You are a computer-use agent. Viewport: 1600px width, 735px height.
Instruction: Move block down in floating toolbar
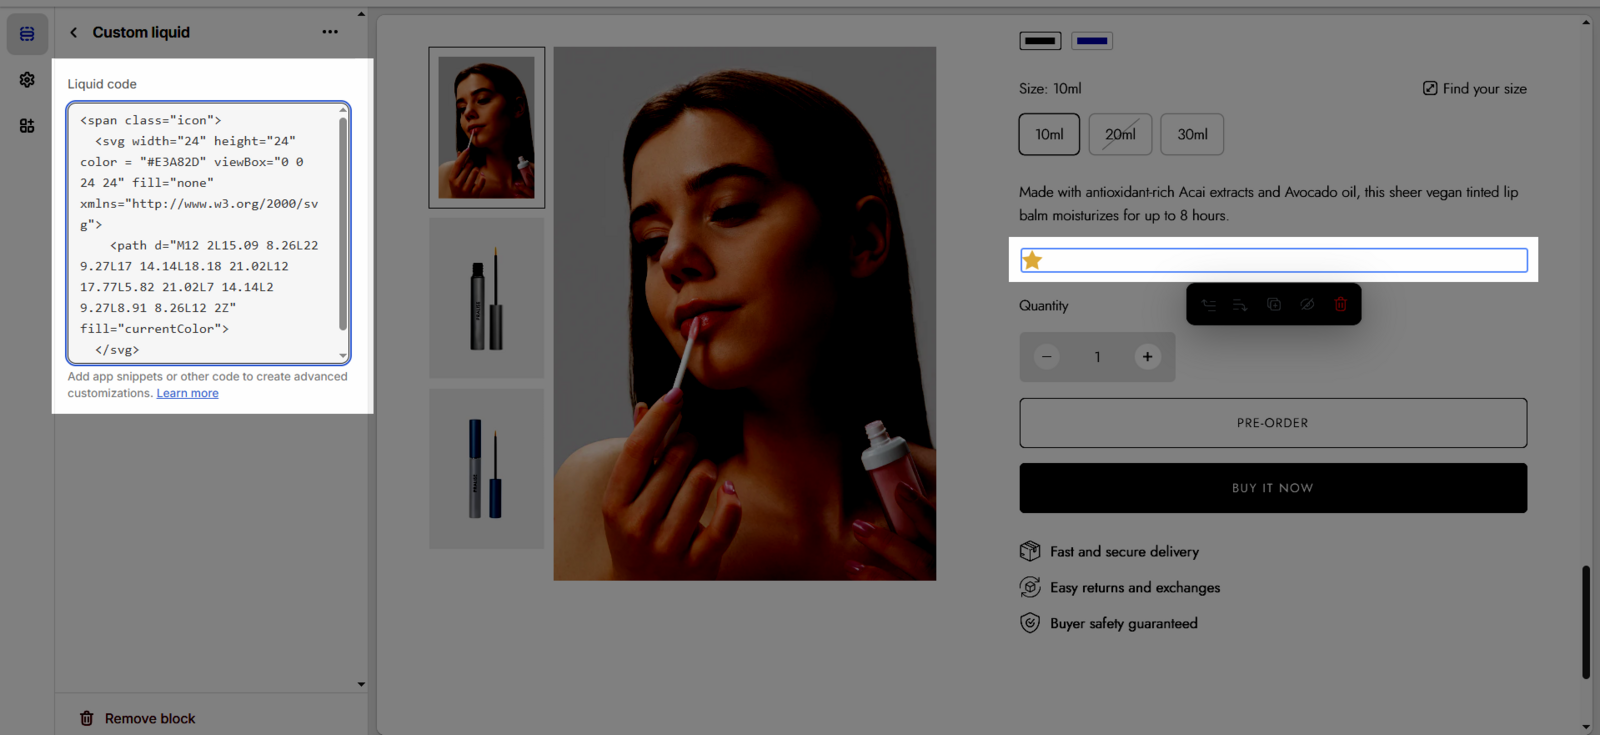tap(1240, 305)
